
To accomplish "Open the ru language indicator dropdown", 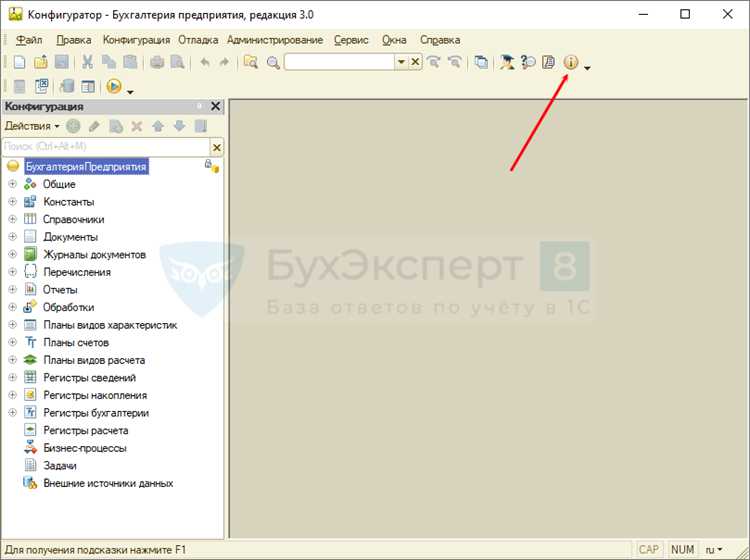I will 714,550.
